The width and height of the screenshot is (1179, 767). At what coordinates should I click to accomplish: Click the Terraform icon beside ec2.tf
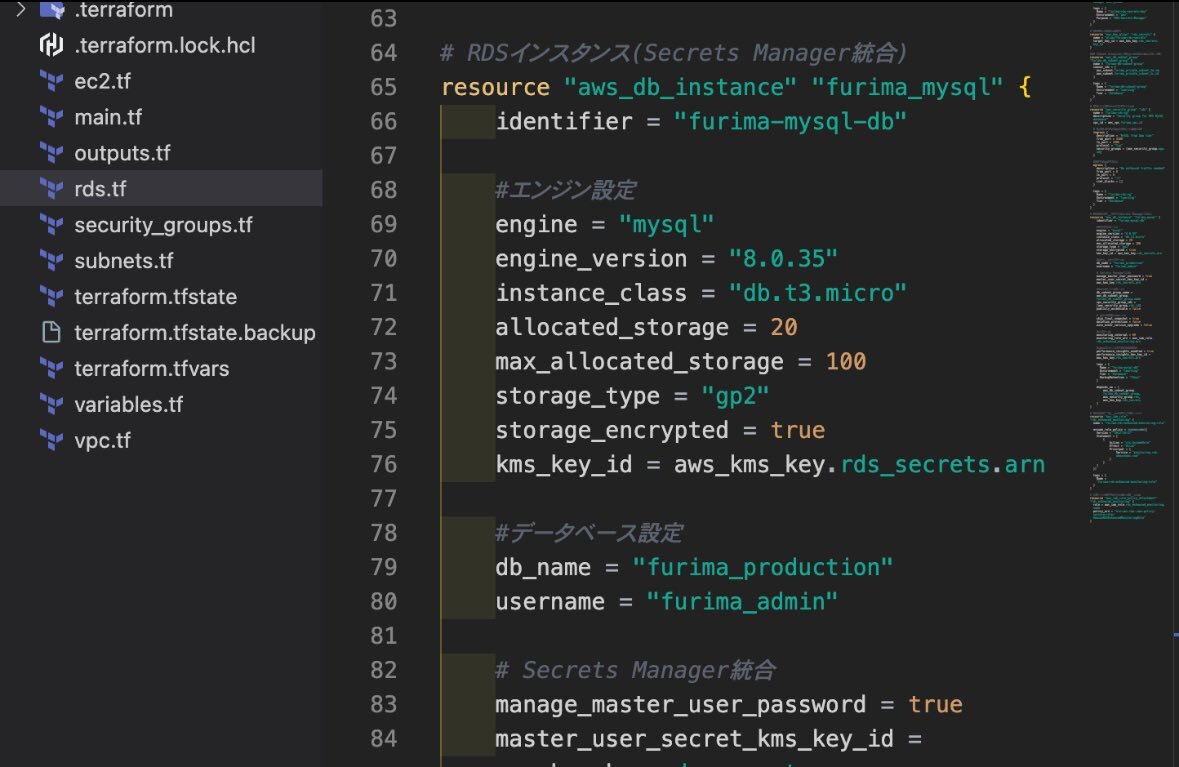click(50, 81)
